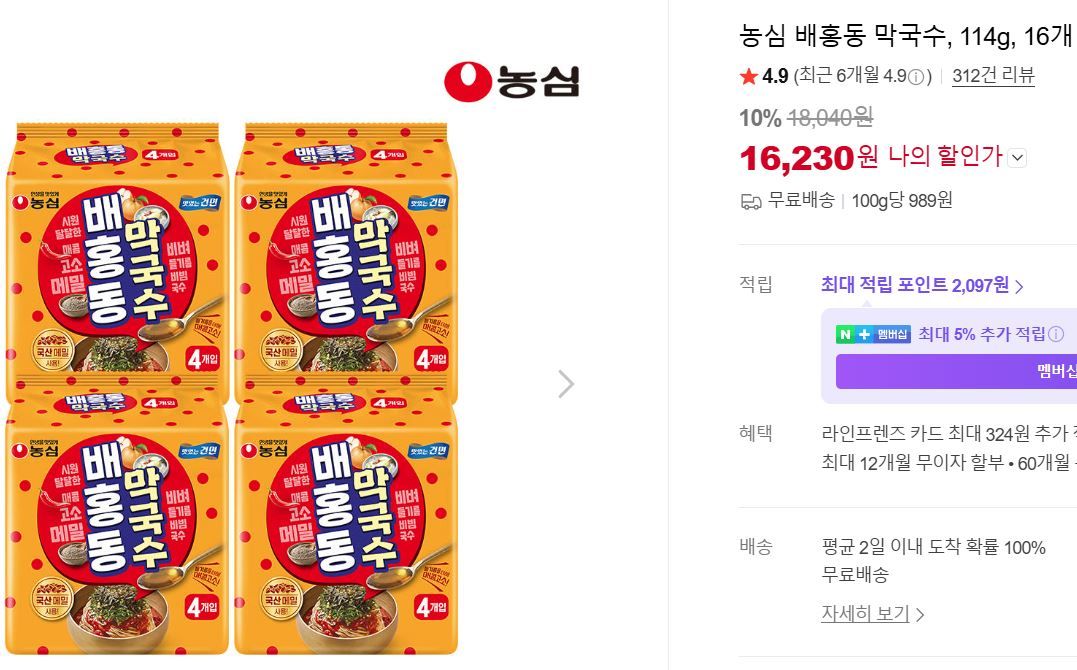This screenshot has height=670, width=1077.
Task: Click the Nongshim brand logo
Action: [512, 82]
